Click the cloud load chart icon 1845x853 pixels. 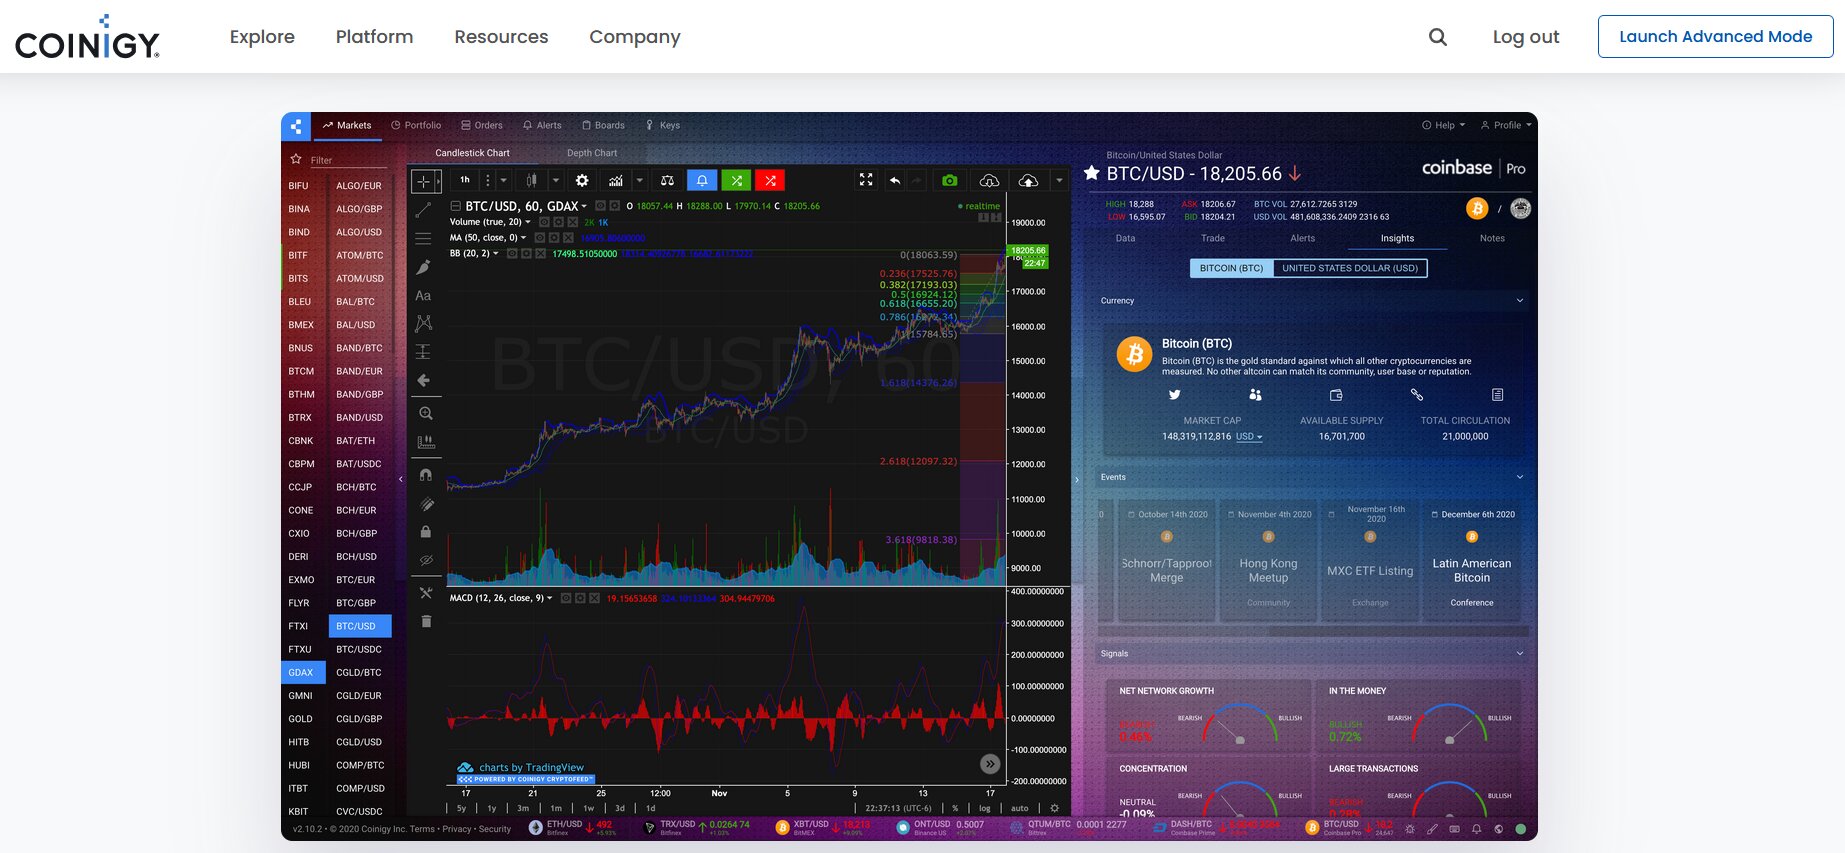(989, 180)
